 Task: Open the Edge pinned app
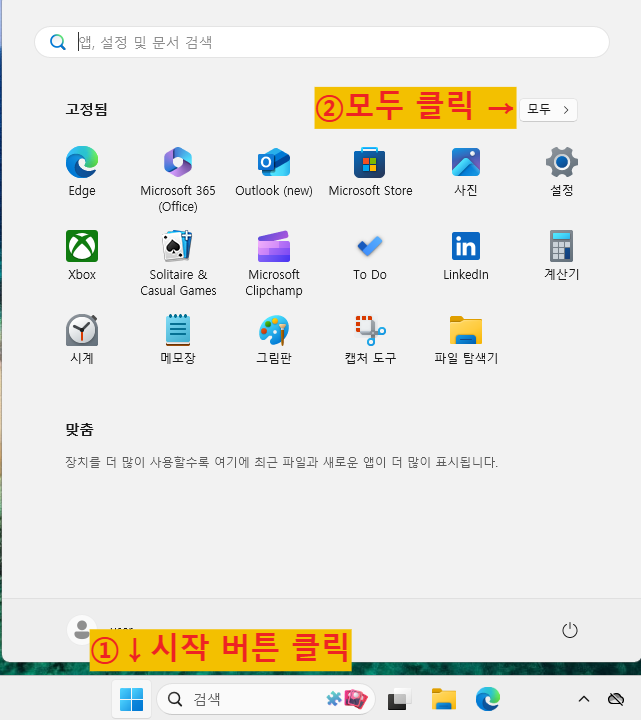tap(82, 171)
